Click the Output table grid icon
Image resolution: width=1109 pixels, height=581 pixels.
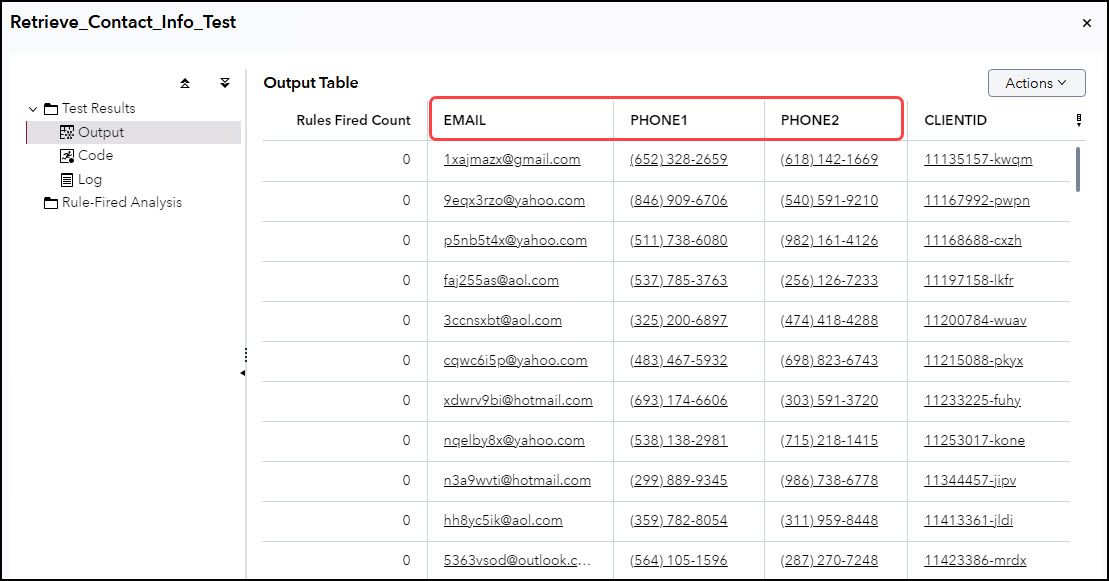click(x=68, y=131)
